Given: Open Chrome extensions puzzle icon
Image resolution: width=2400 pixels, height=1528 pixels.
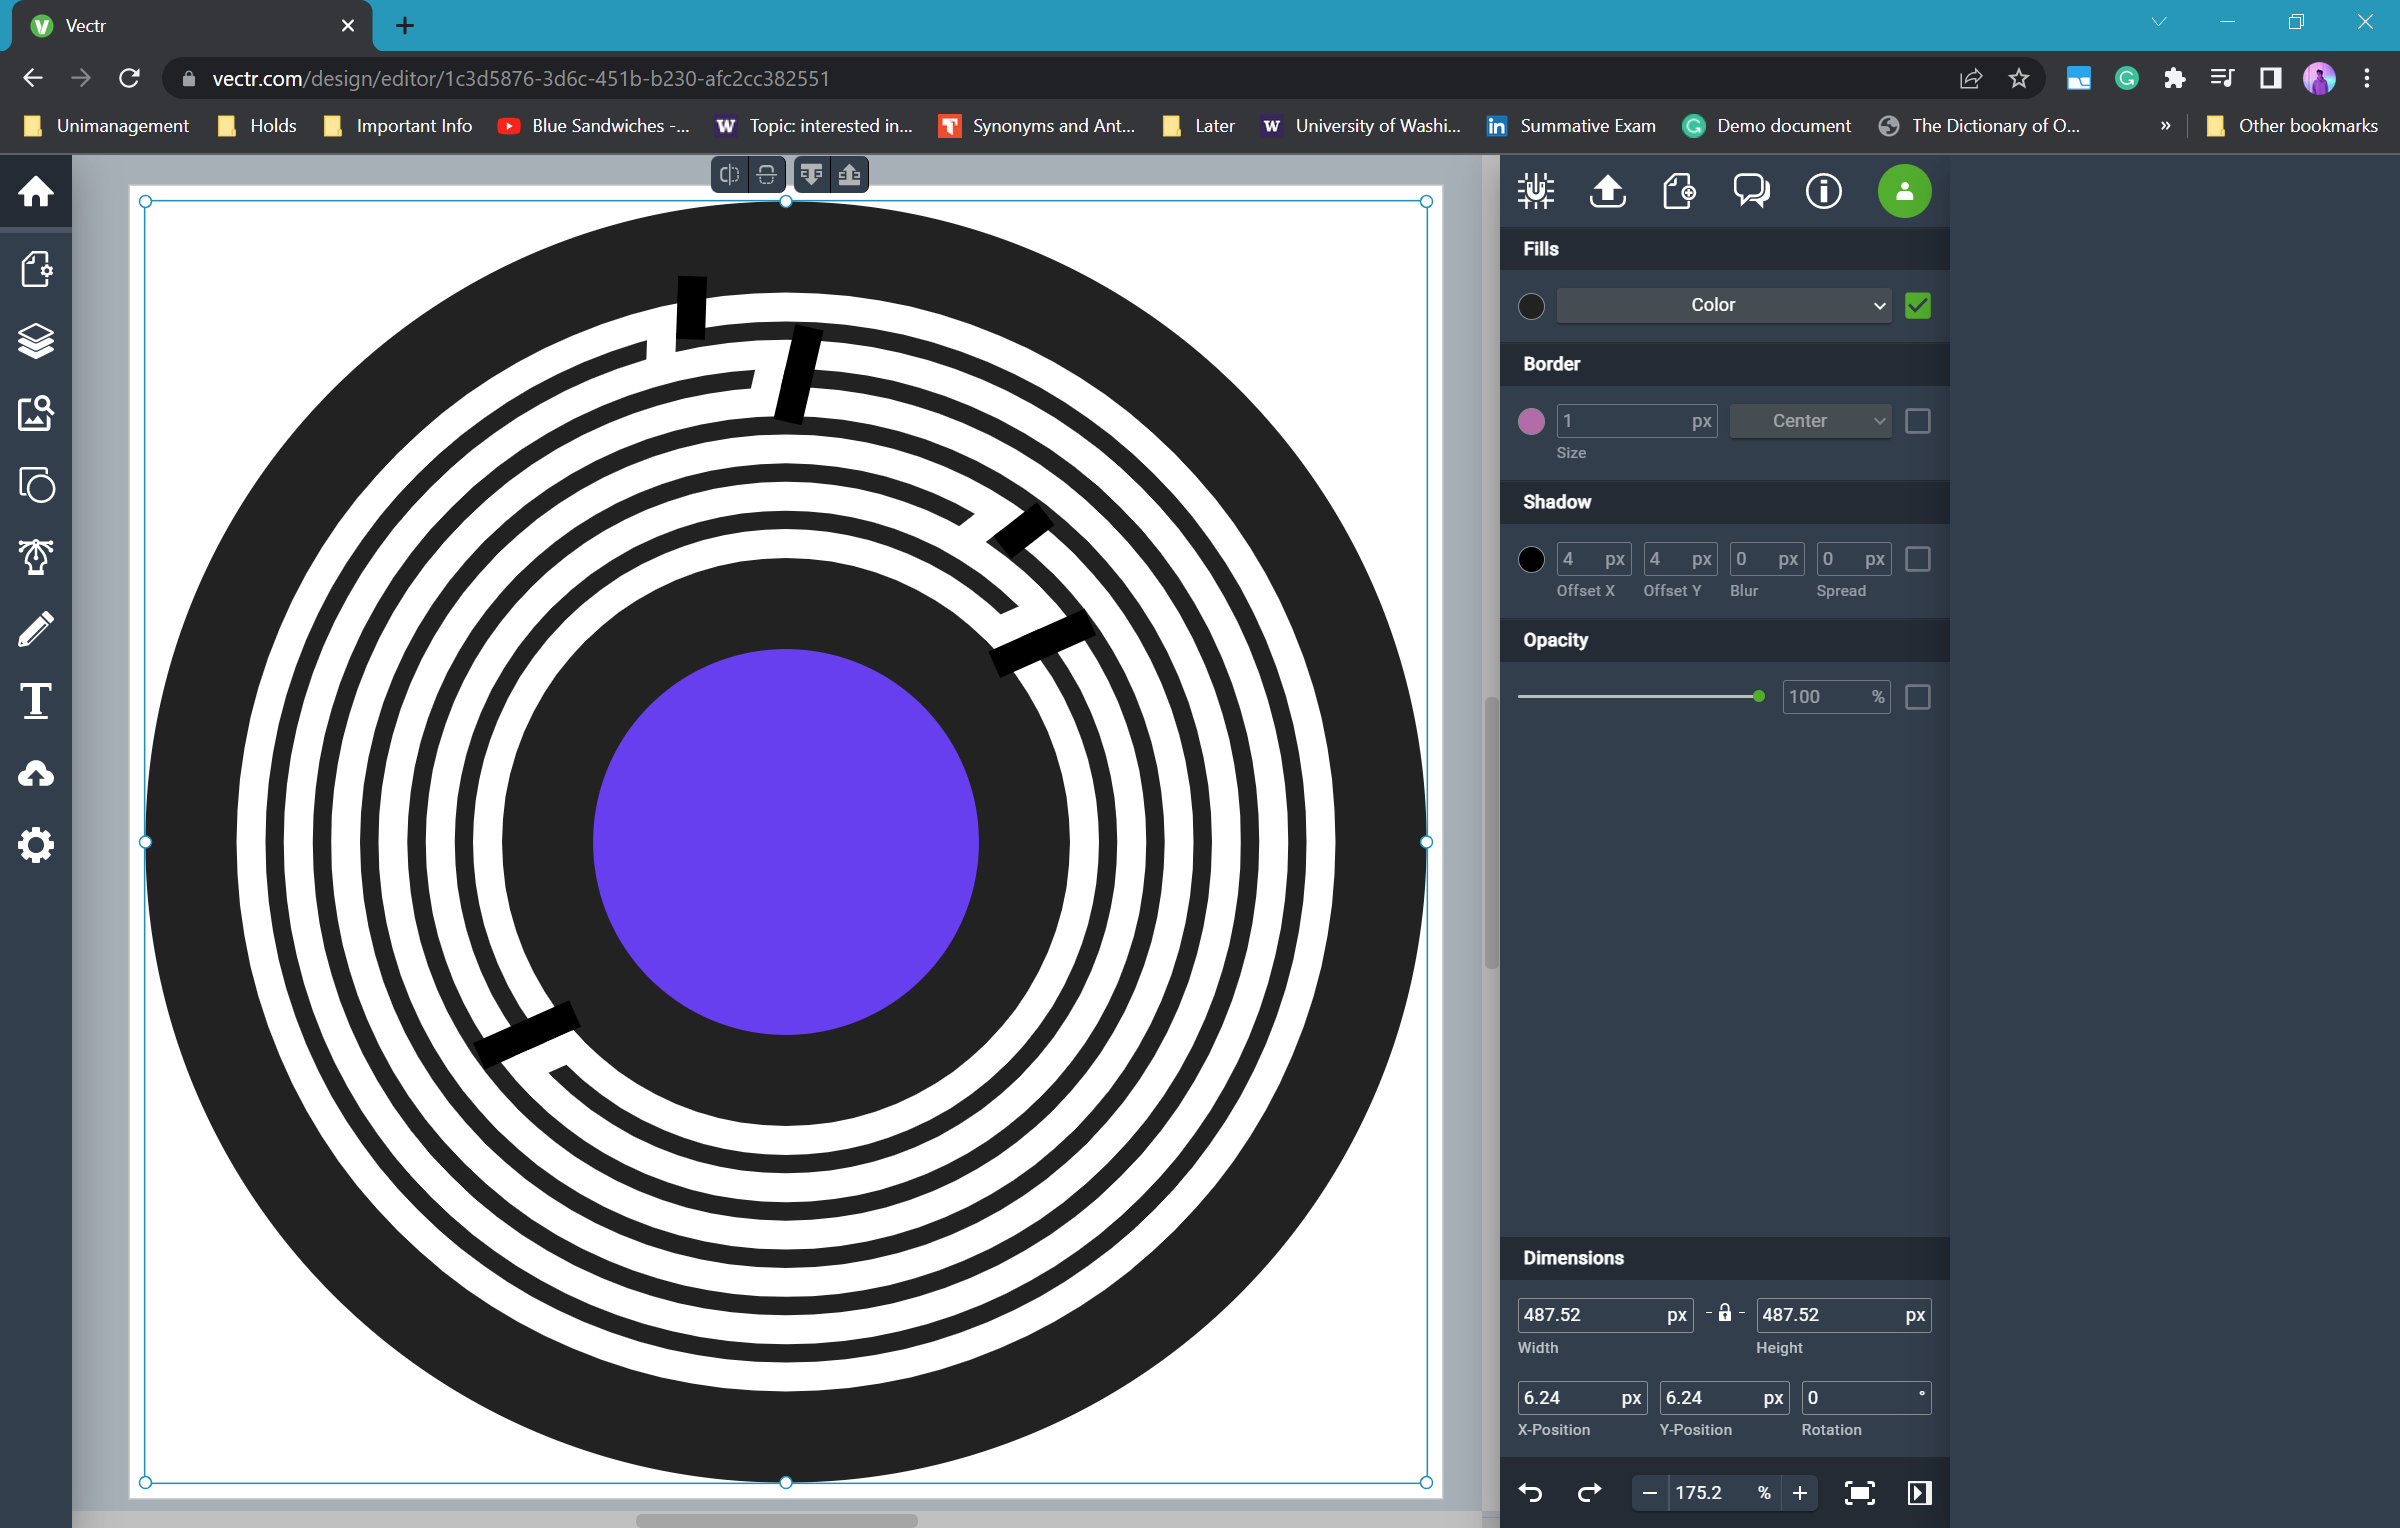Looking at the screenshot, I should [2174, 78].
